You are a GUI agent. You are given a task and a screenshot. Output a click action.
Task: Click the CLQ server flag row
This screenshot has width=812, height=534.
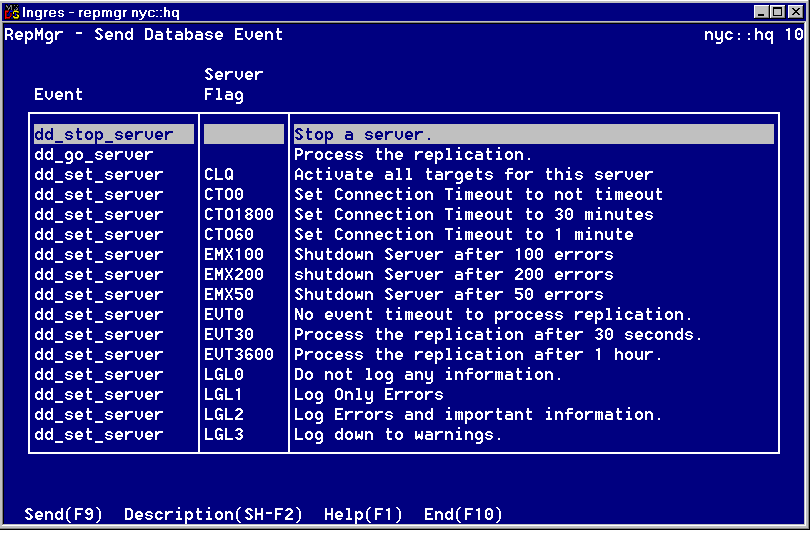(x=219, y=175)
